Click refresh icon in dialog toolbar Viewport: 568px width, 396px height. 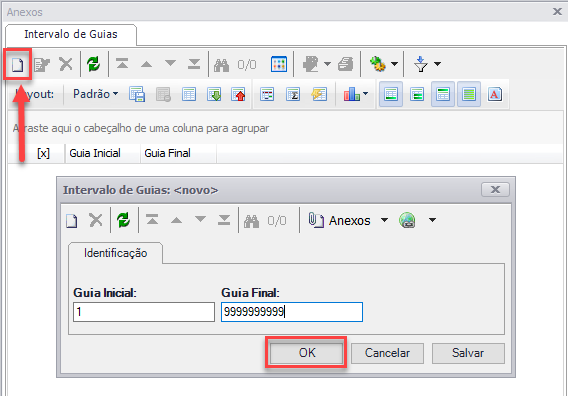tap(124, 220)
